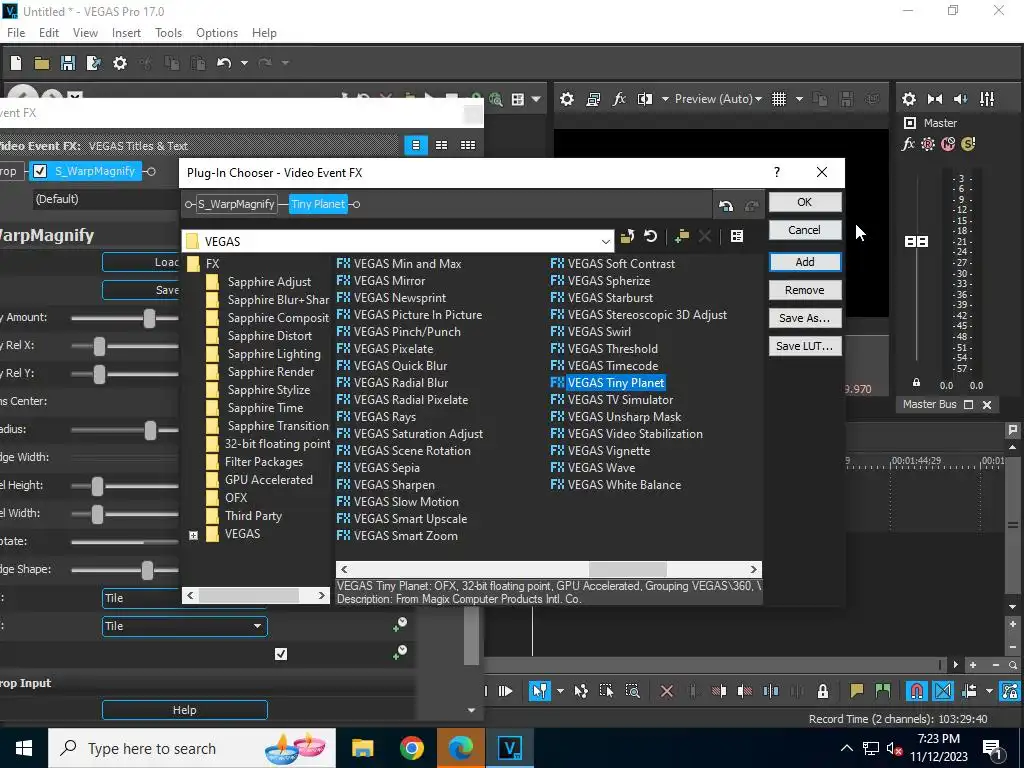Insert region with the green flags icon
1024x768 pixels.
click(x=883, y=691)
